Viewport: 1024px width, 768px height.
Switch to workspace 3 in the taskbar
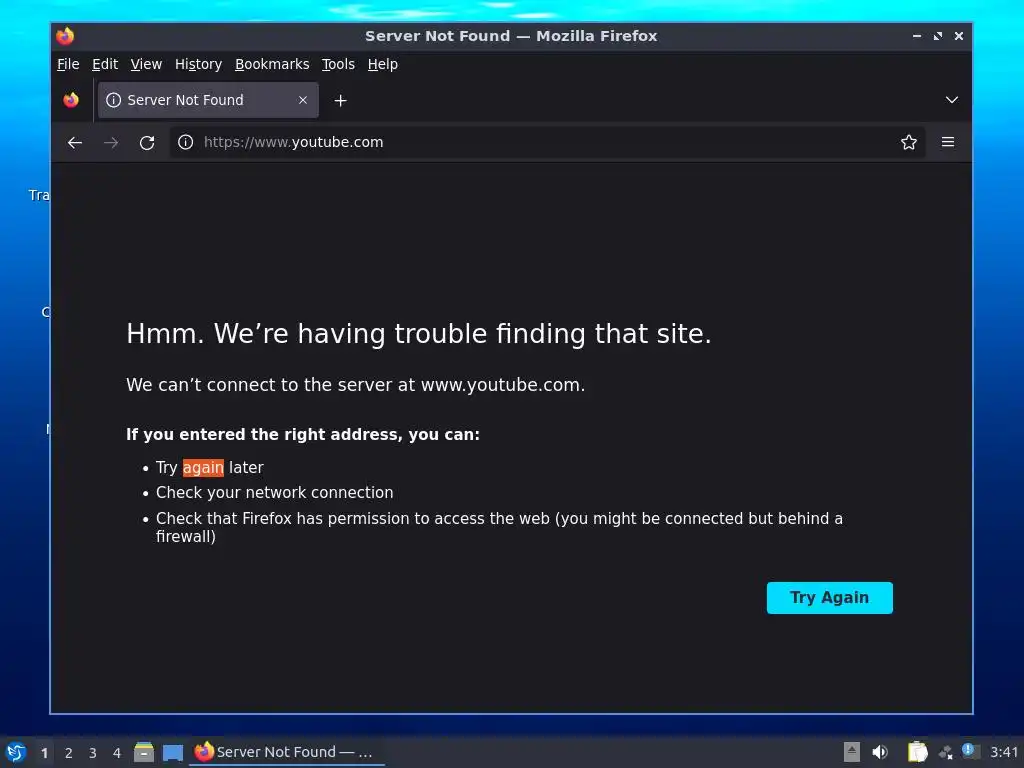93,752
